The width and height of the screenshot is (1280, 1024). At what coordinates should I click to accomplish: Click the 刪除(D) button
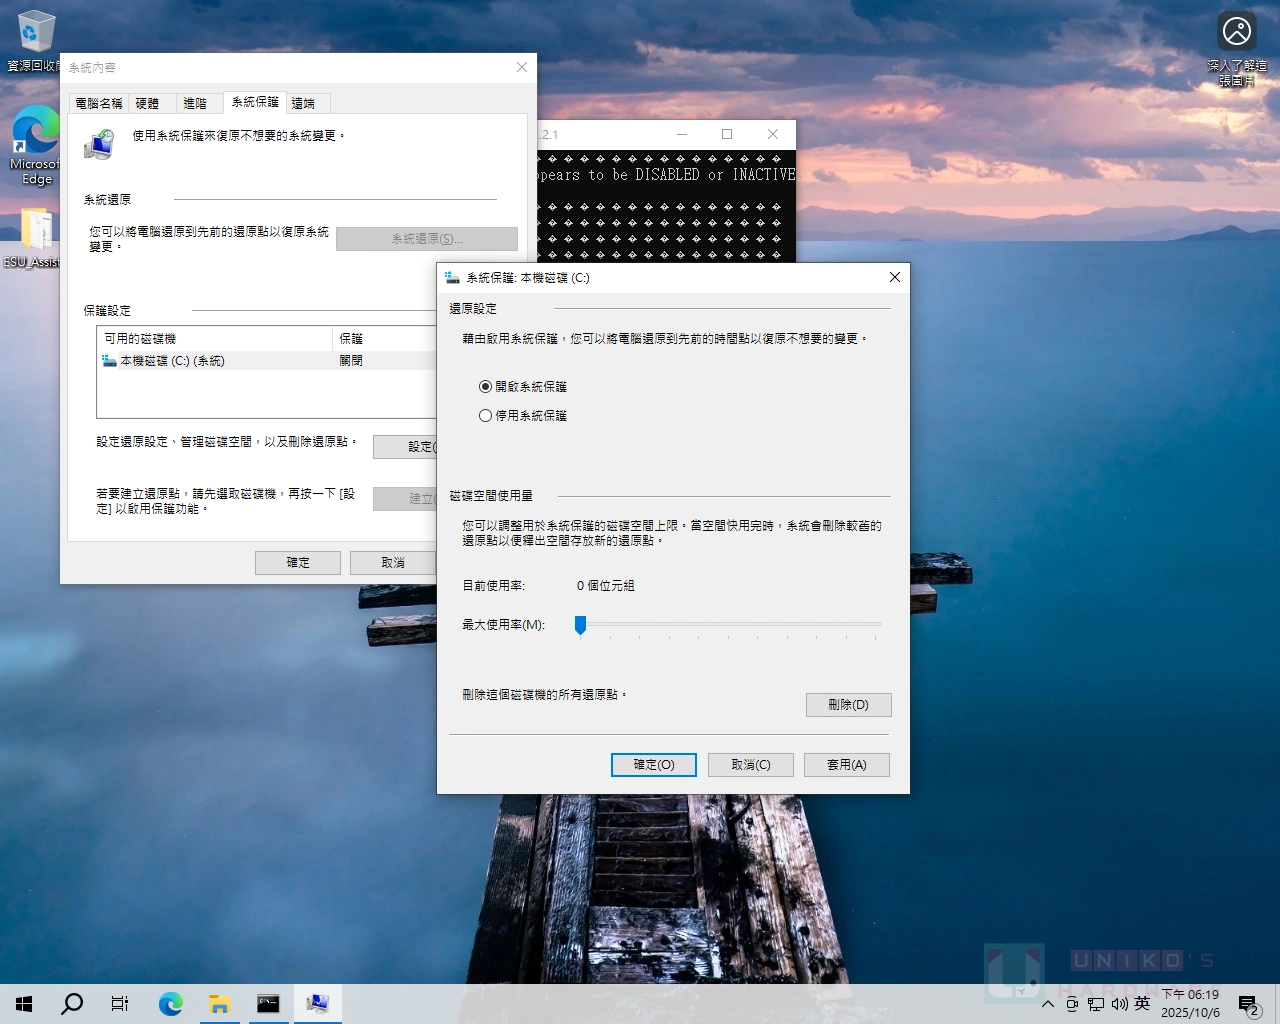[848, 705]
